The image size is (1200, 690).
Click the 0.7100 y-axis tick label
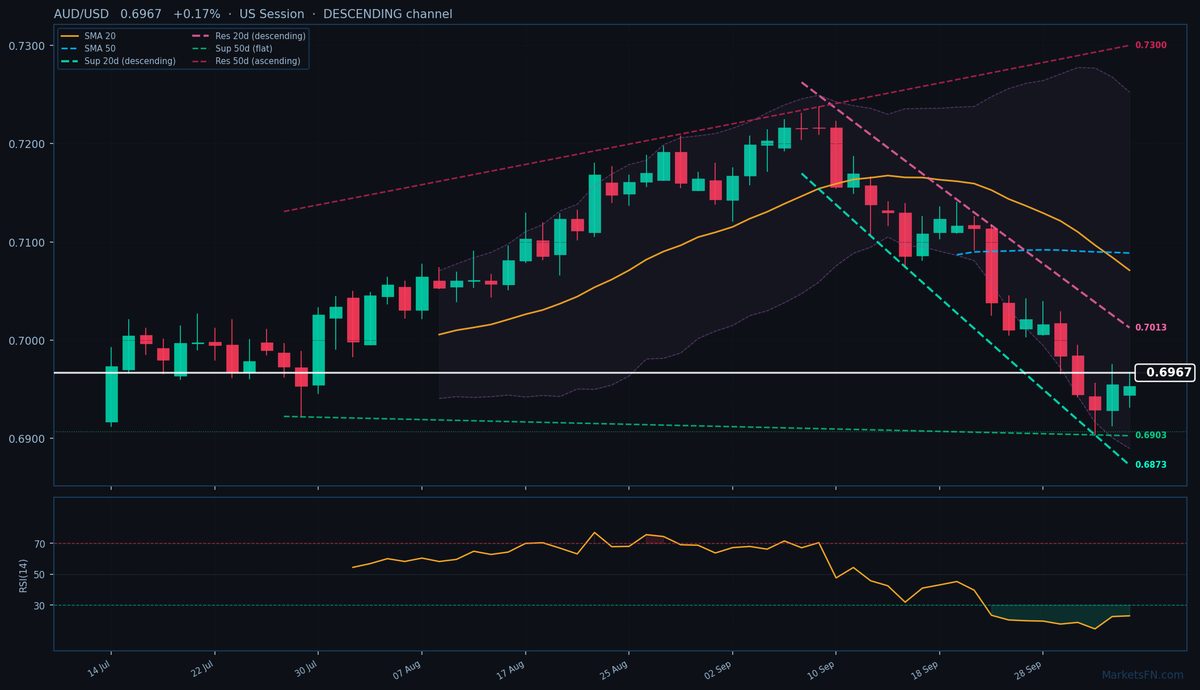coord(26,243)
